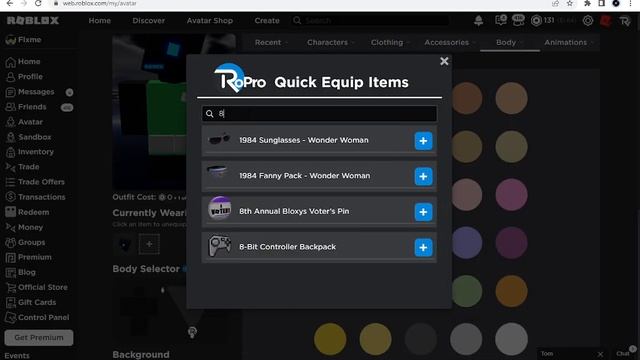
Task: Open the Discover page
Action: pos(149,20)
